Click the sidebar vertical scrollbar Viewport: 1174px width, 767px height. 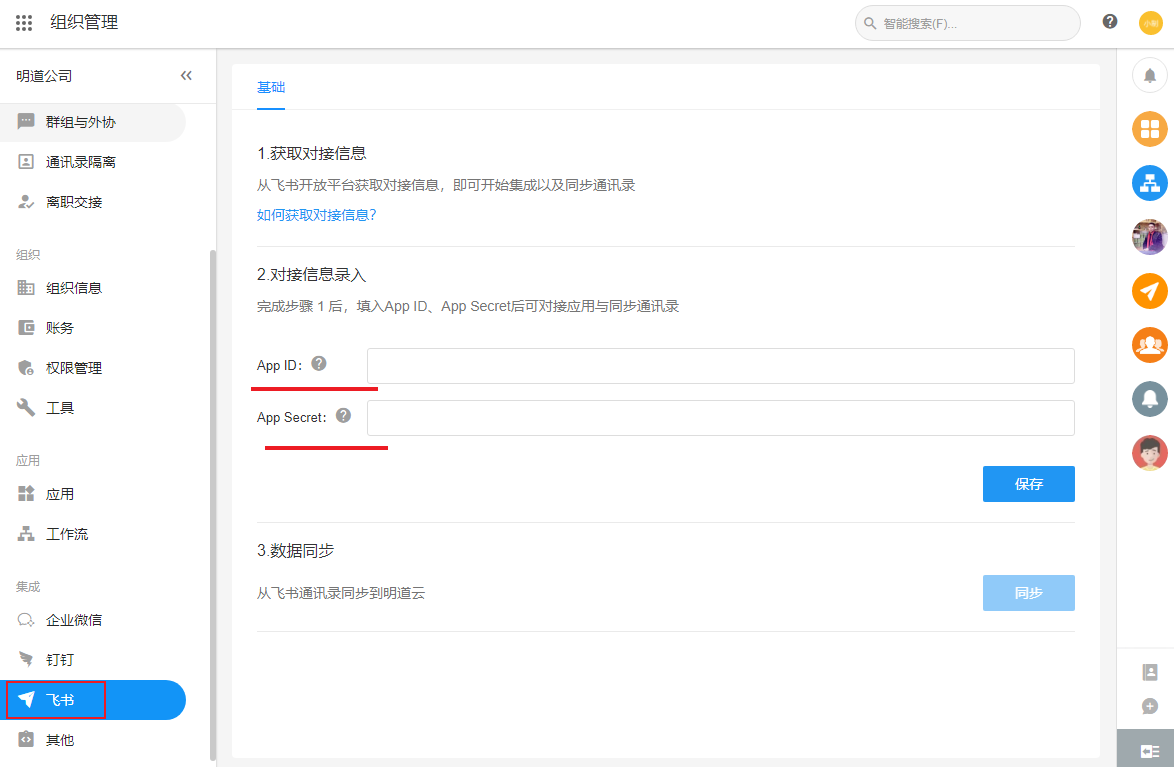[x=213, y=506]
